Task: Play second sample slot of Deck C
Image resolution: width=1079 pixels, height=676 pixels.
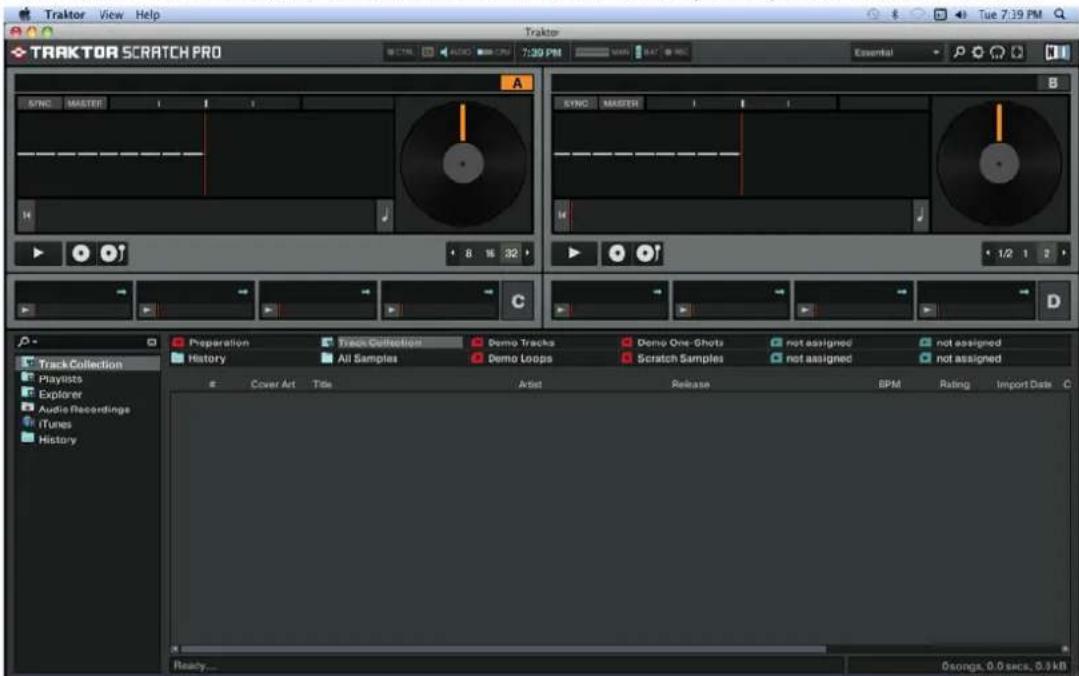Action: coord(147,310)
